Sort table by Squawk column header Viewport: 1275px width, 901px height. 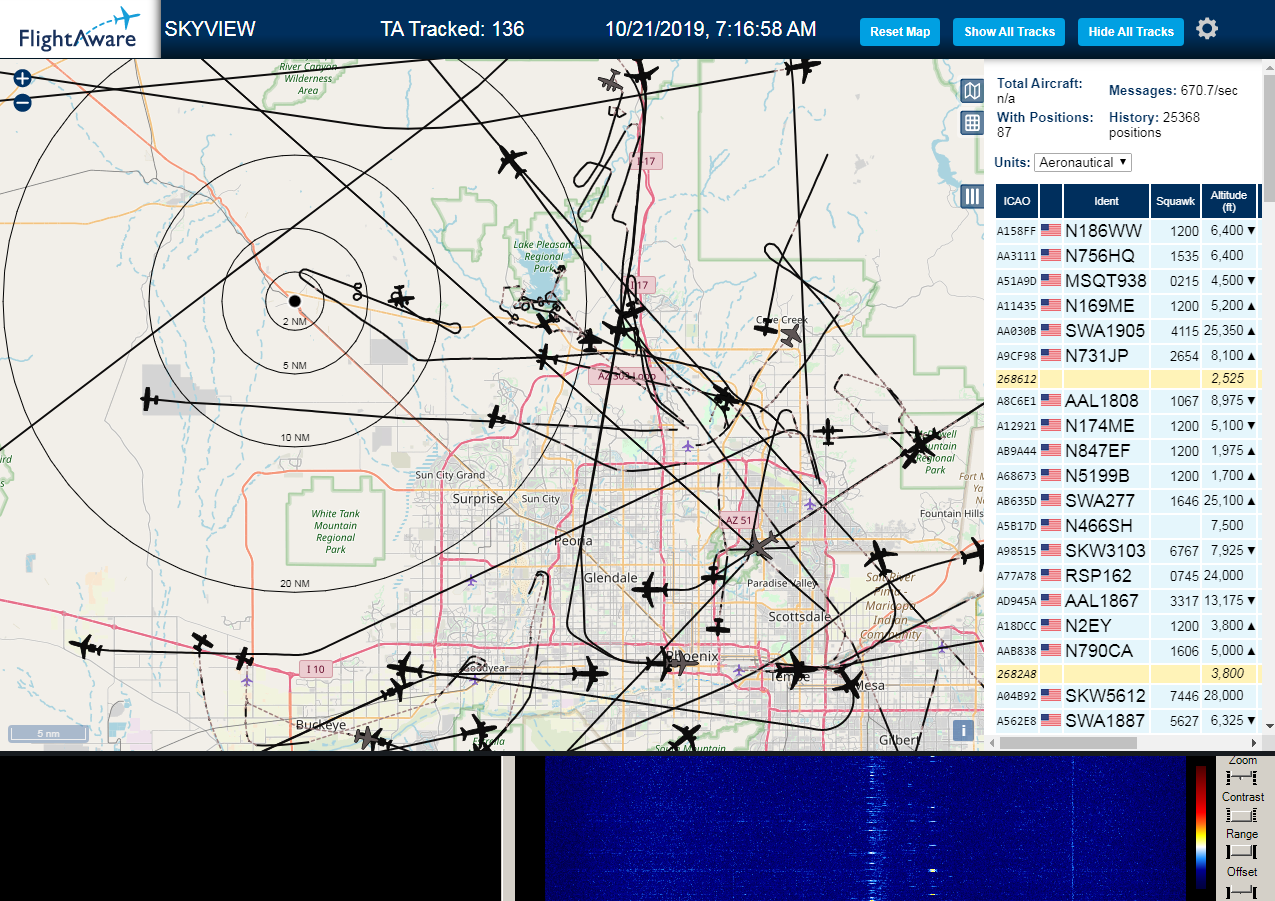click(1175, 201)
